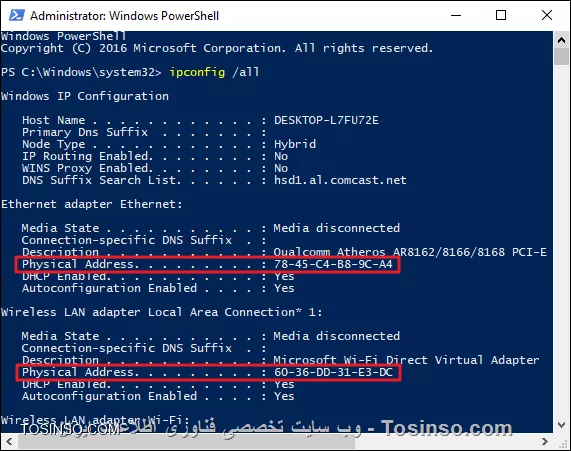
Task: Click the Administrator: Windows PowerShell title text
Action: click(125, 16)
